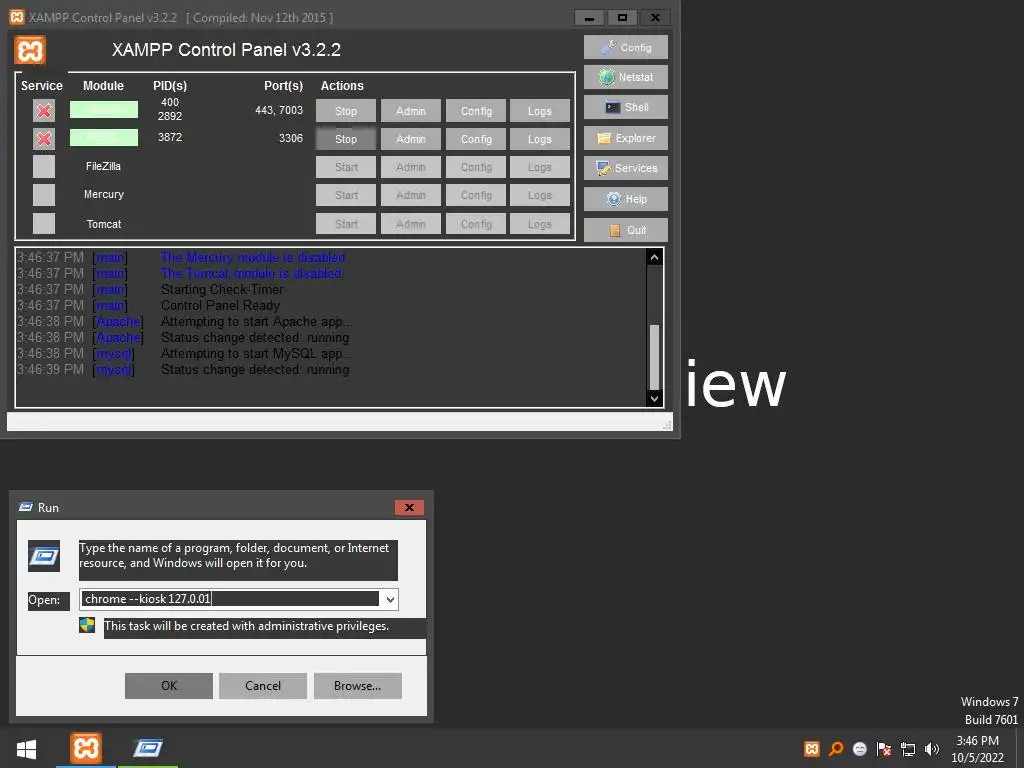Viewport: 1024px width, 768px height.
Task: Click the Run dialog icon in the taskbar
Action: tap(148, 748)
